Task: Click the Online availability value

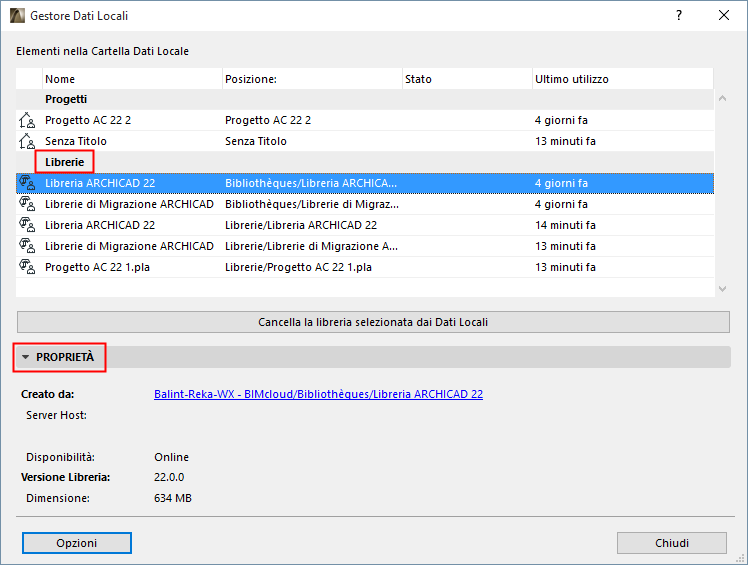Action: (171, 457)
